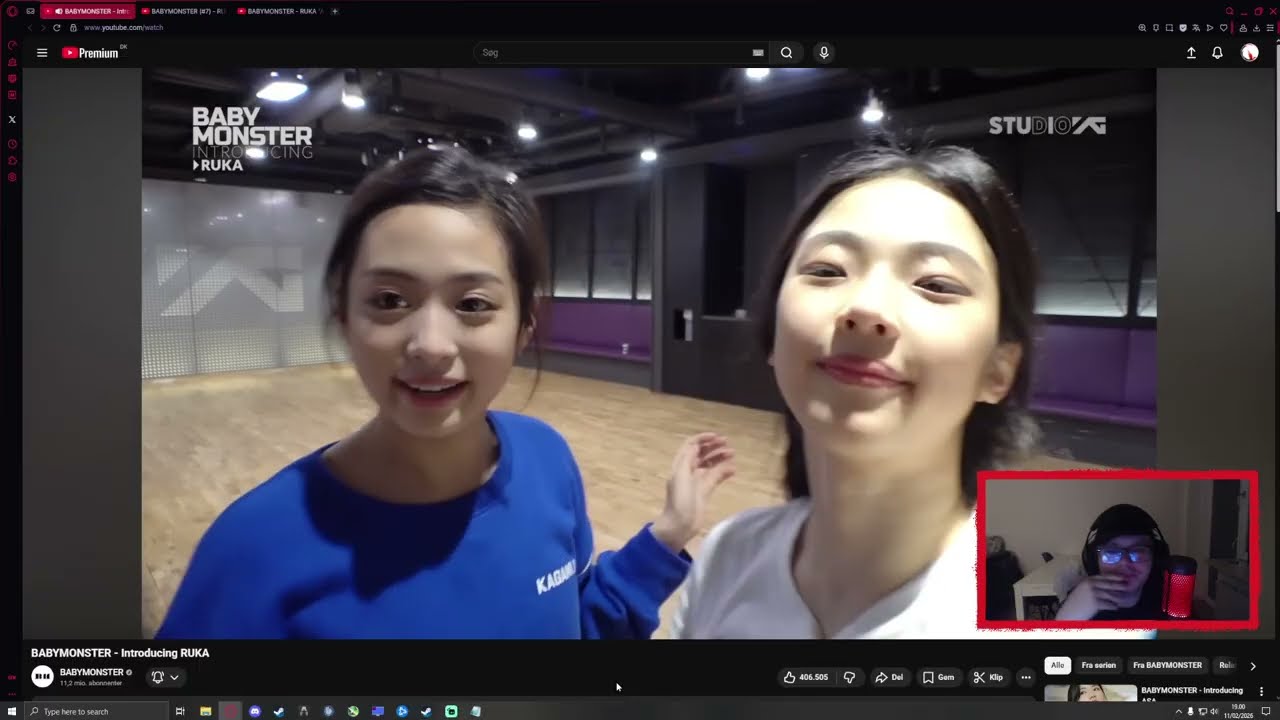Open the YouTube account avatar menu
Image resolution: width=1280 pixels, height=720 pixels.
[1250, 53]
